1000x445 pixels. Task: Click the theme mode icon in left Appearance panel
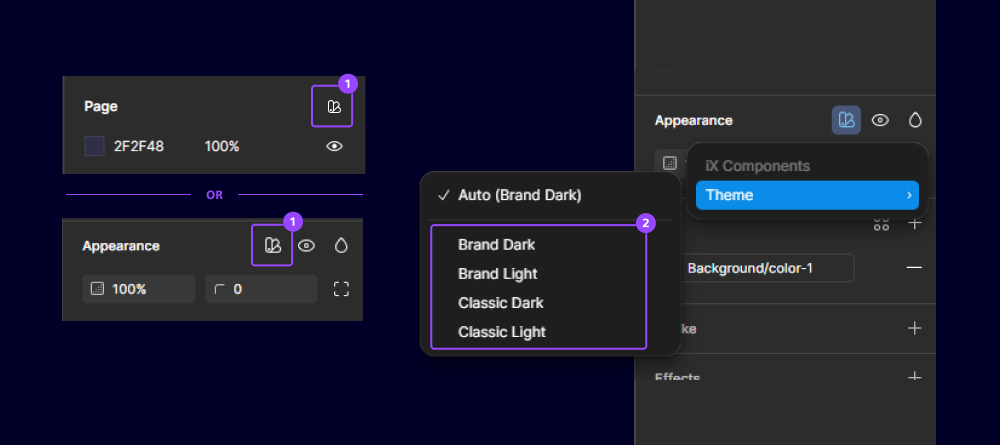pos(272,245)
